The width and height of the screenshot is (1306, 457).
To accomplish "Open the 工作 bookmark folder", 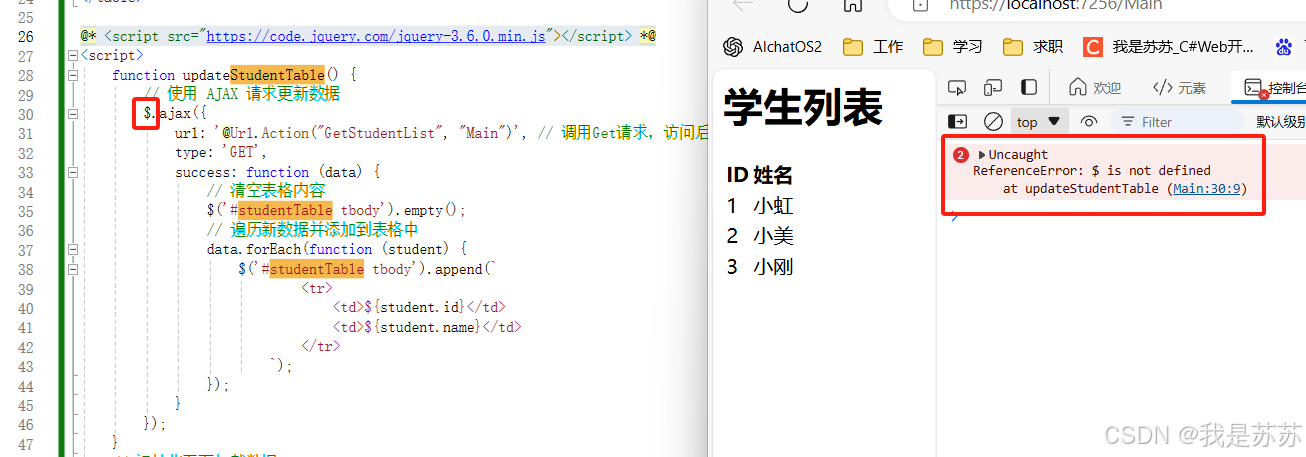I will tap(873, 47).
